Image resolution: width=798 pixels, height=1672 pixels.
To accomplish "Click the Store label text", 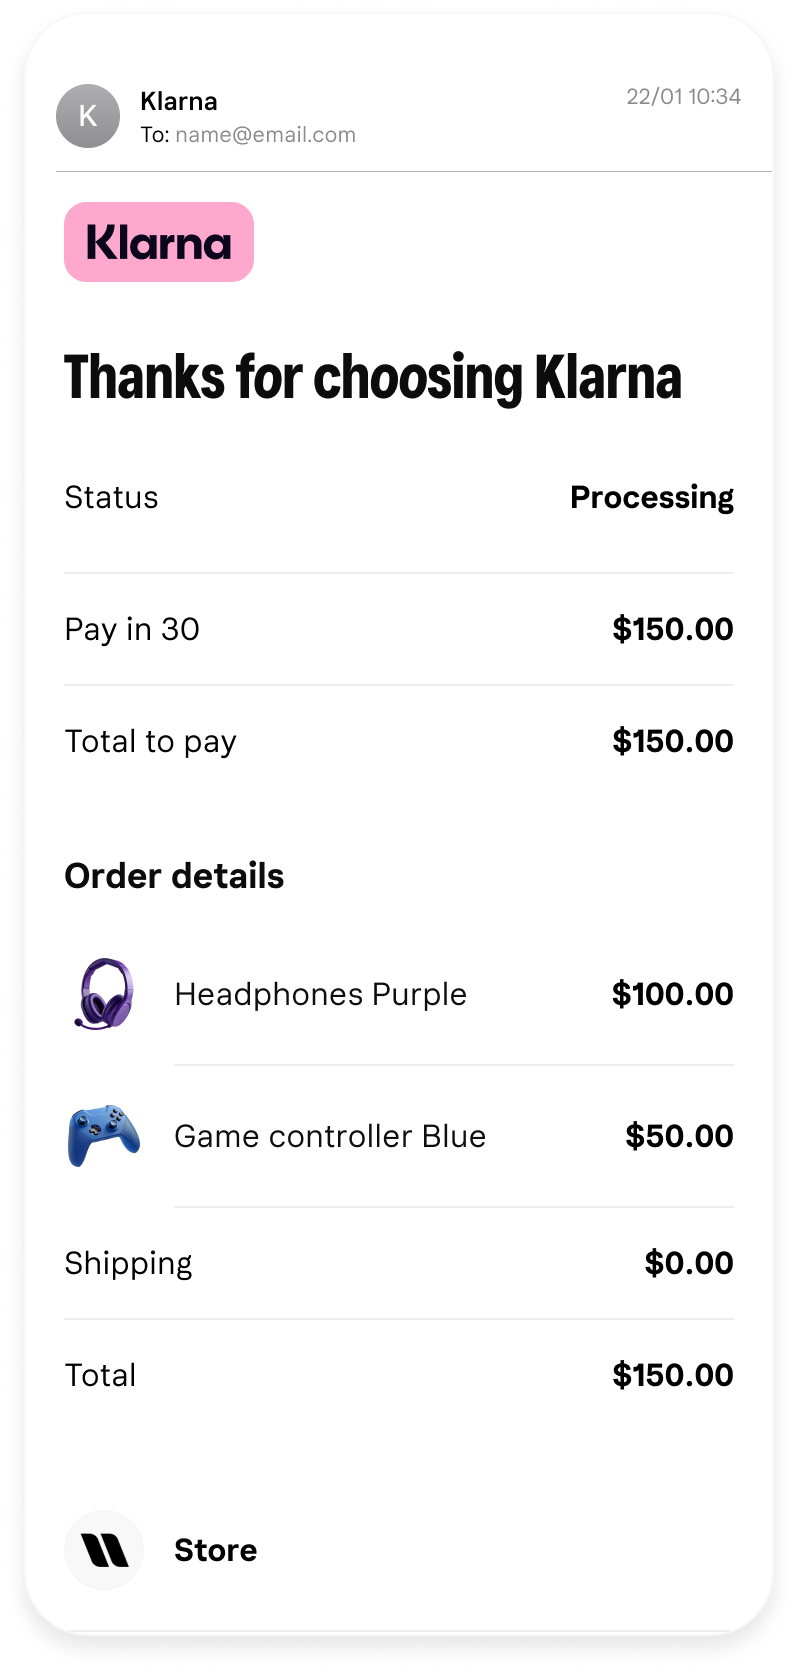I will point(216,1550).
